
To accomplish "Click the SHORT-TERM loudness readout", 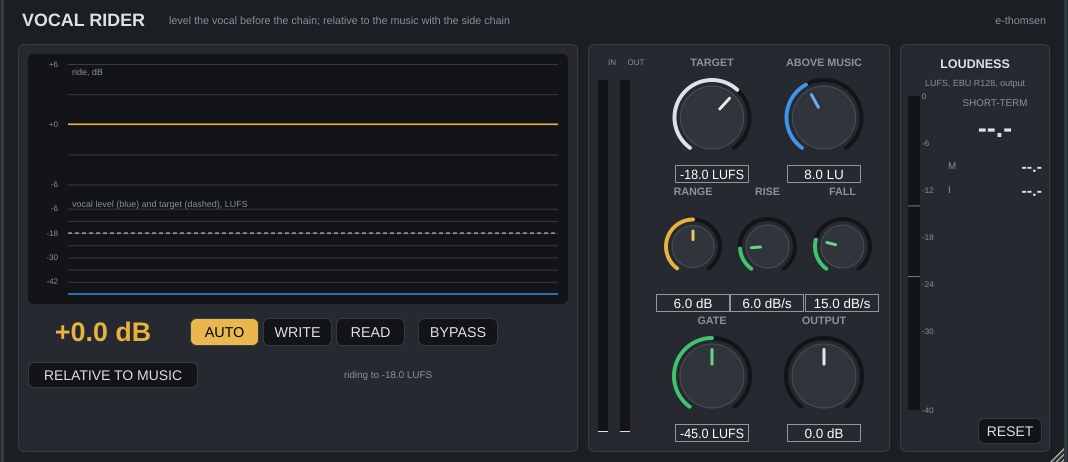I will [x=994, y=129].
